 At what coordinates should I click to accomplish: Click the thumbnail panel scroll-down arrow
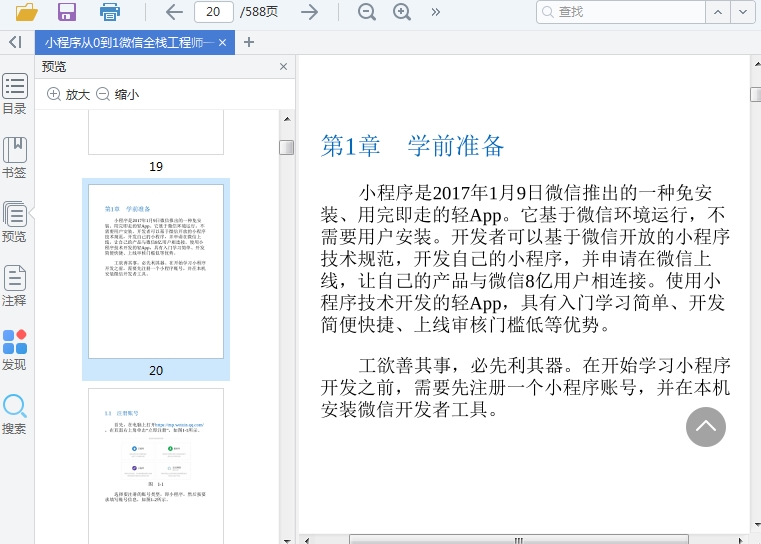[x=287, y=540]
